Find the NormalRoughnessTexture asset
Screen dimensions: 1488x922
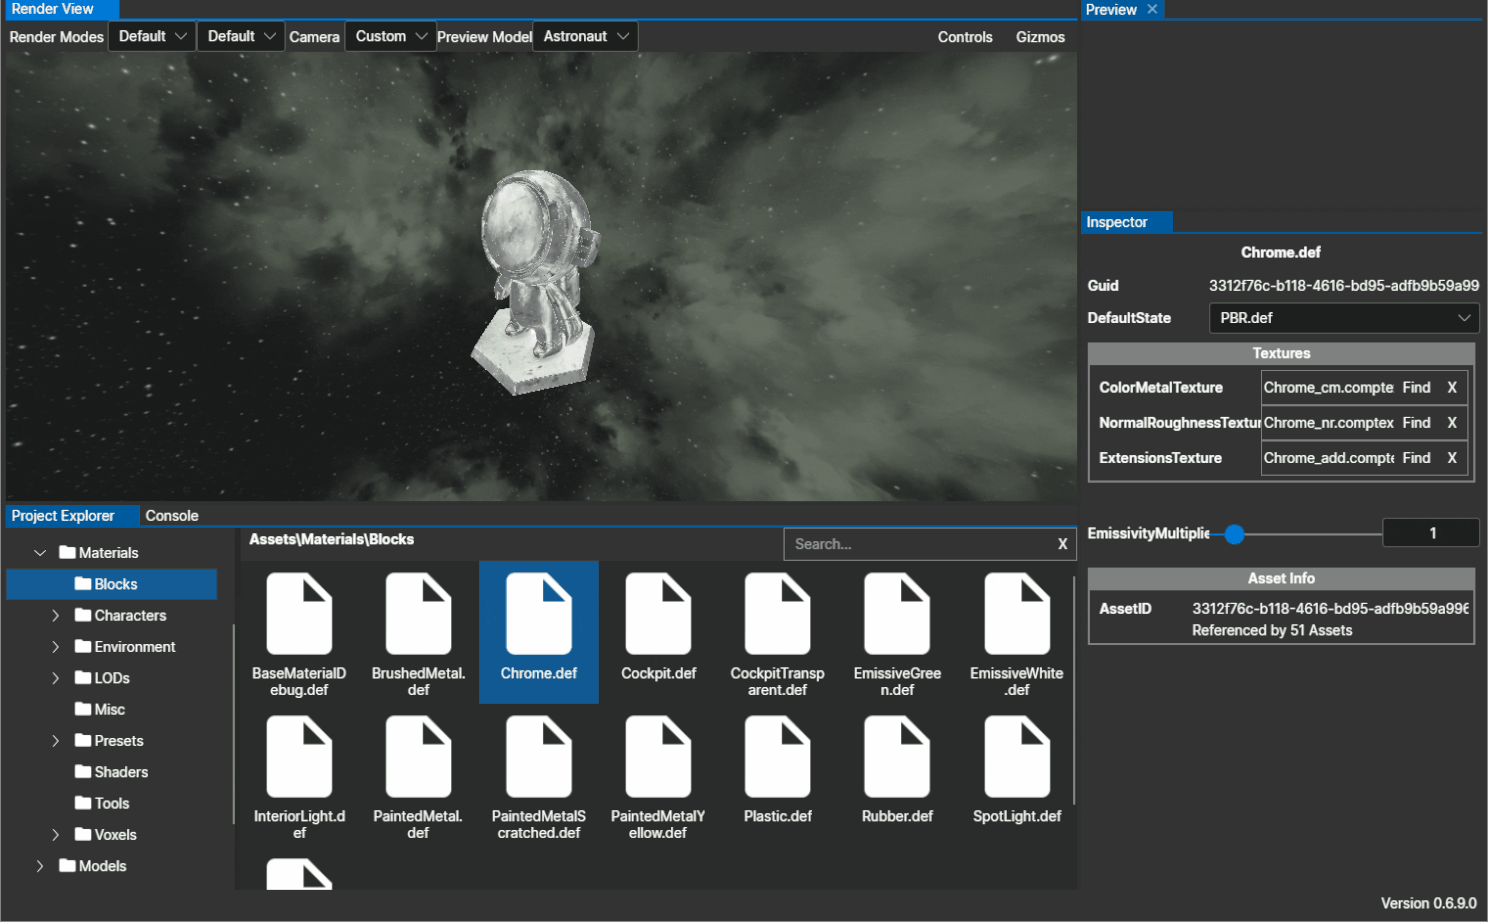pyautogui.click(x=1416, y=423)
